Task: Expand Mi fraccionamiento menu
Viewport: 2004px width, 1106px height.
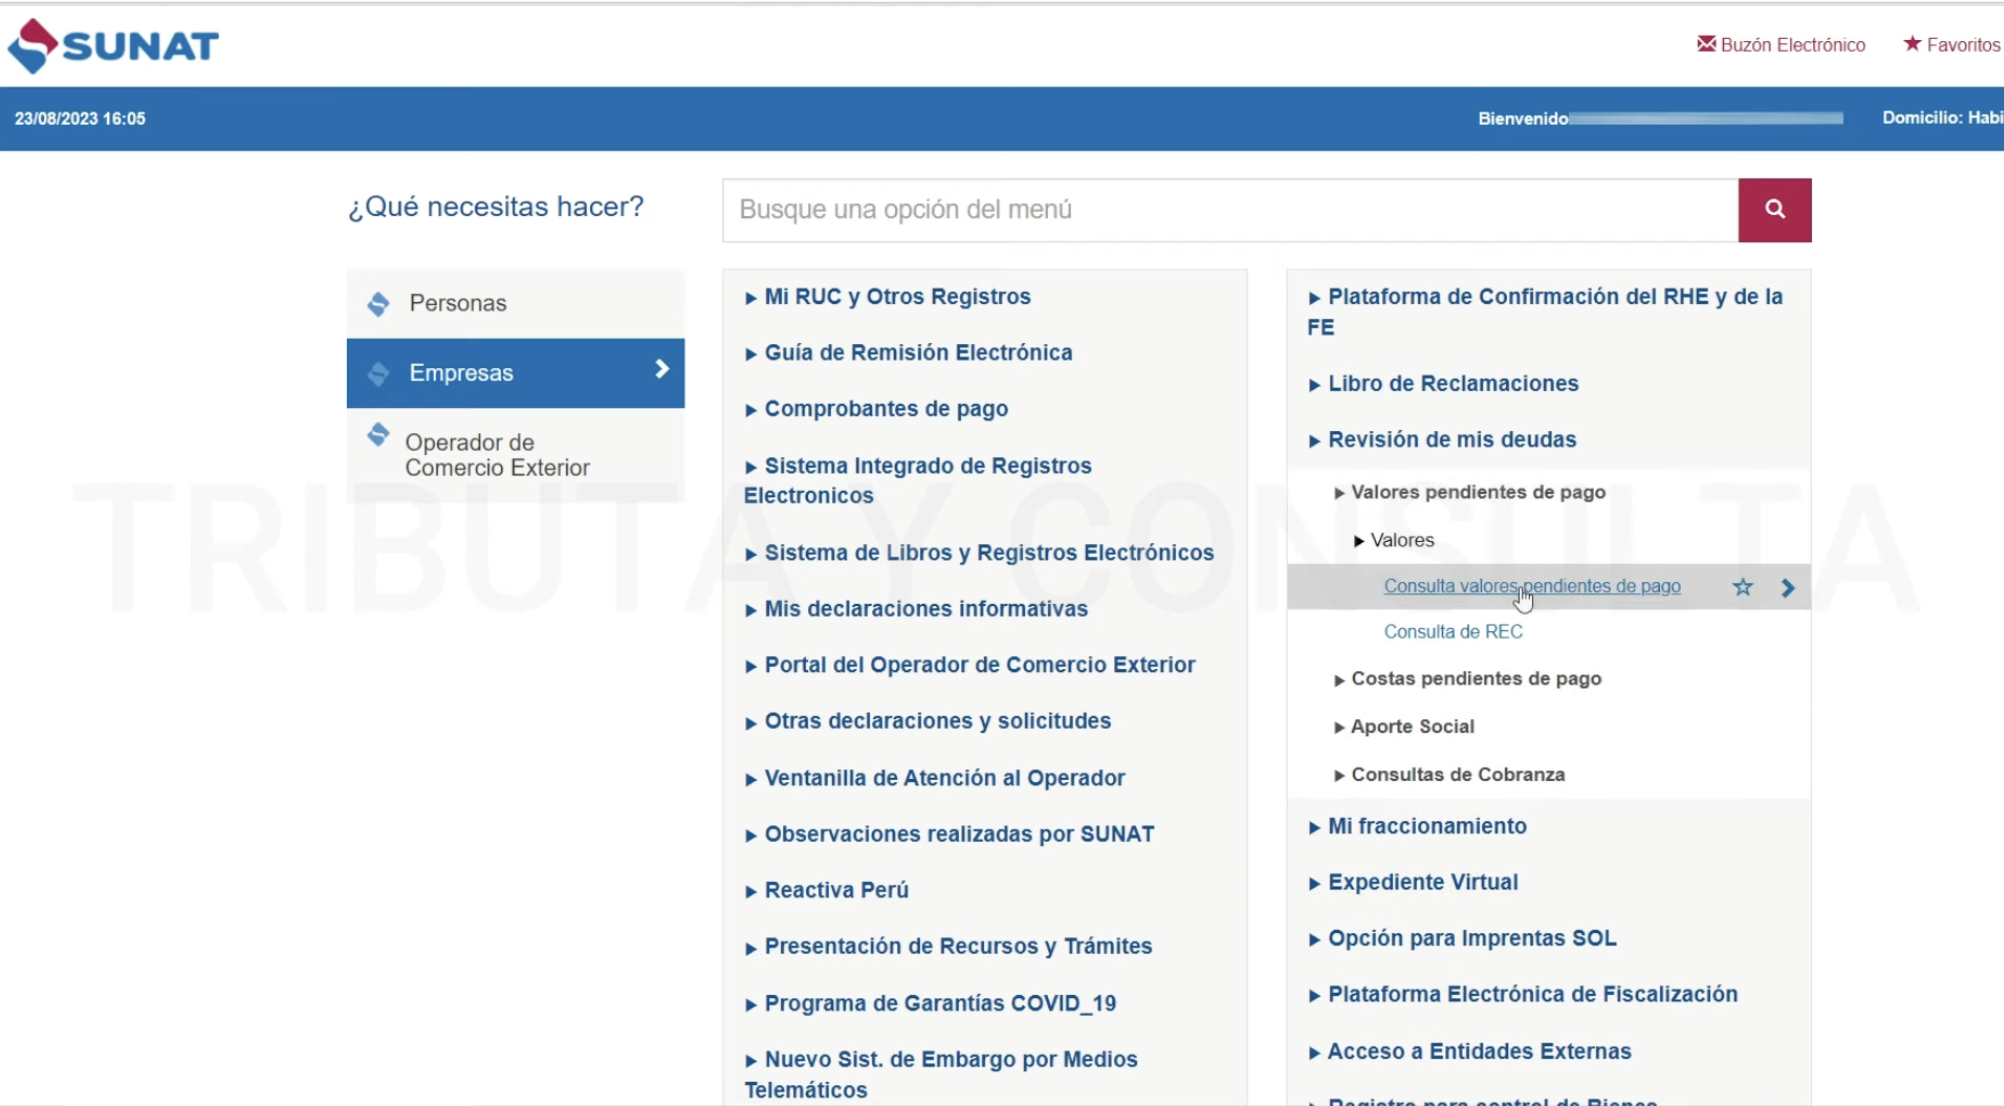Action: coord(1426,826)
